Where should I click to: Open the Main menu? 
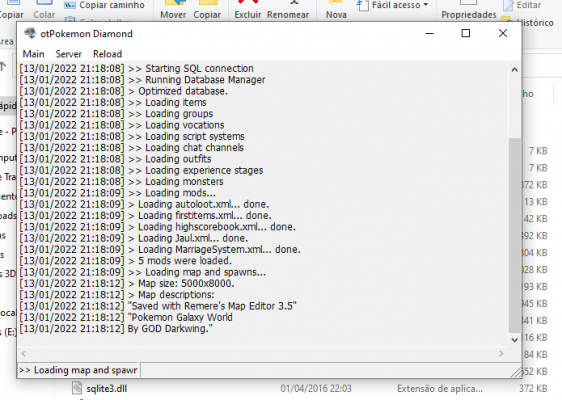[x=33, y=54]
